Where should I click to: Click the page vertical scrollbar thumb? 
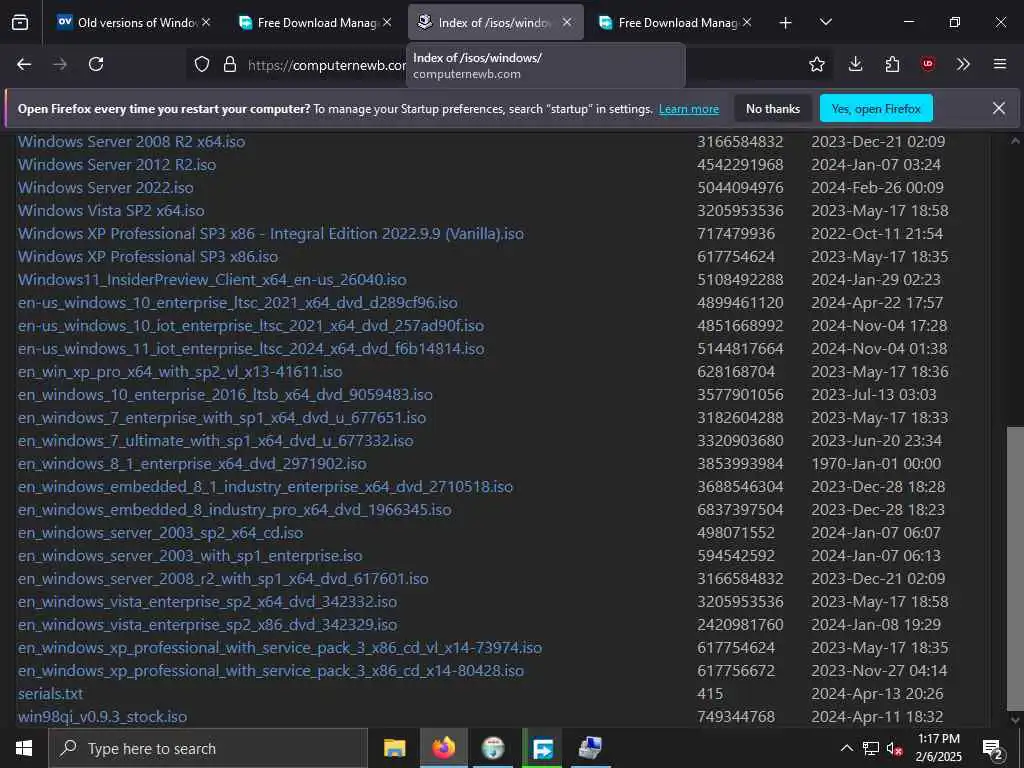coord(1015,568)
